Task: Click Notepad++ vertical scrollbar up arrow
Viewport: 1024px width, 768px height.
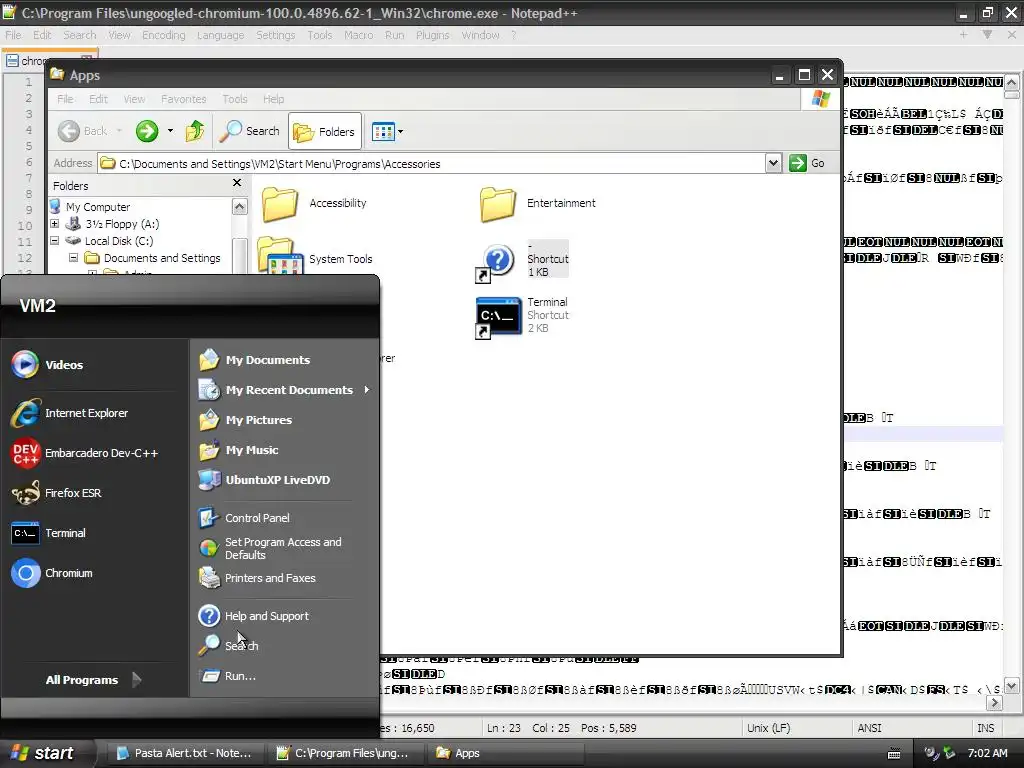Action: point(1011,82)
